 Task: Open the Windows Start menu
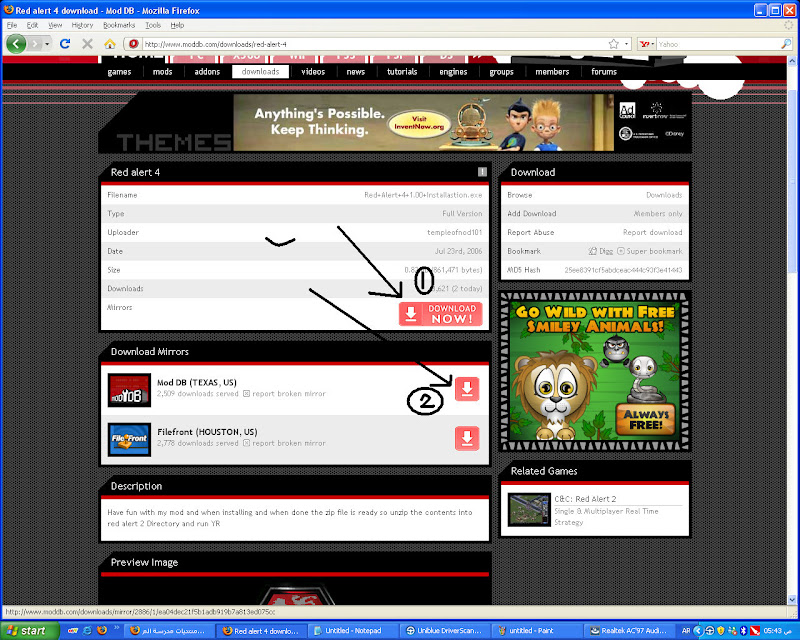point(29,631)
